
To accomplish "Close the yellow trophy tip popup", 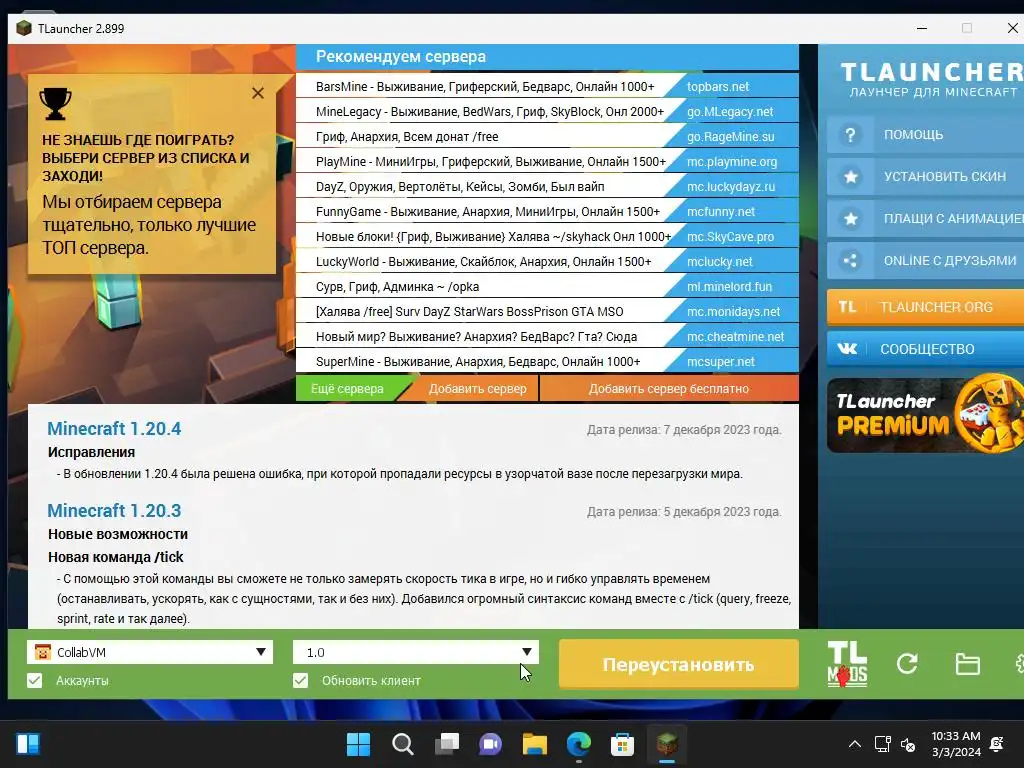I will (258, 93).
